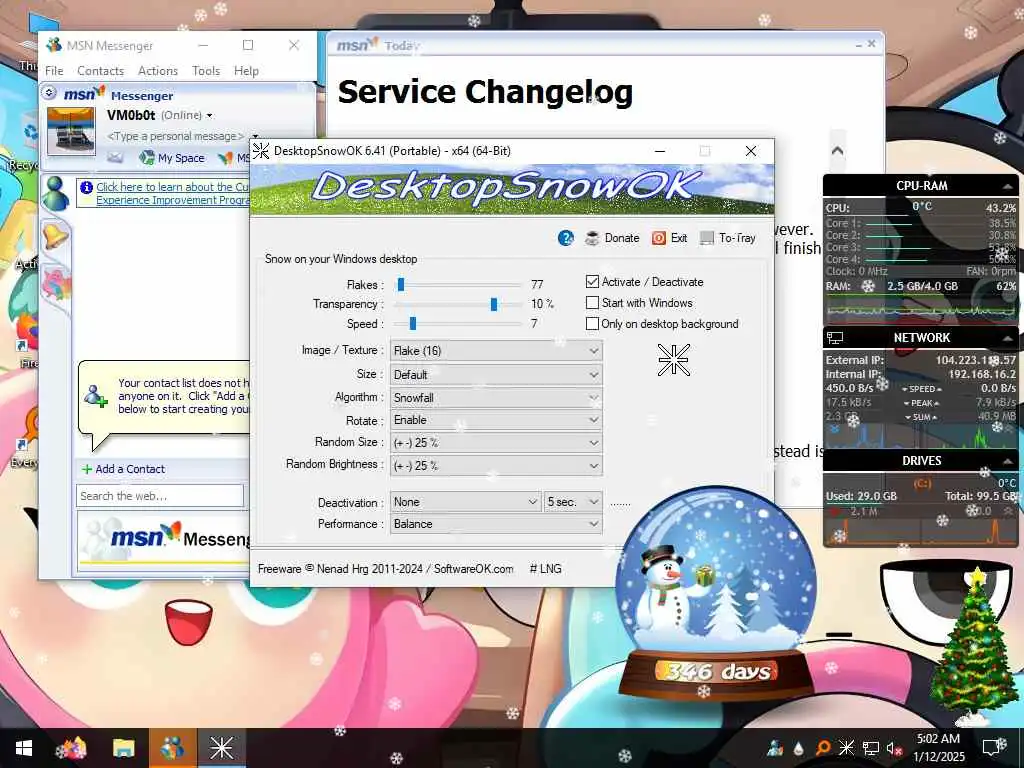Image resolution: width=1024 pixels, height=768 pixels.
Task: Click the MSN Messenger display picture
Action: 71,131
